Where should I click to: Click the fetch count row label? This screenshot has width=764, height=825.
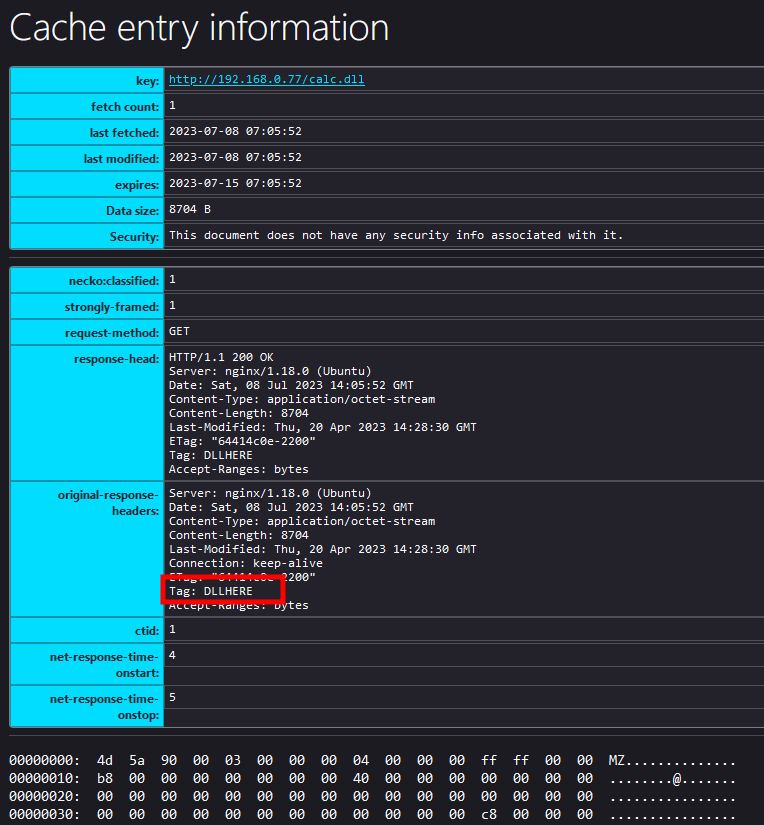[x=124, y=106]
